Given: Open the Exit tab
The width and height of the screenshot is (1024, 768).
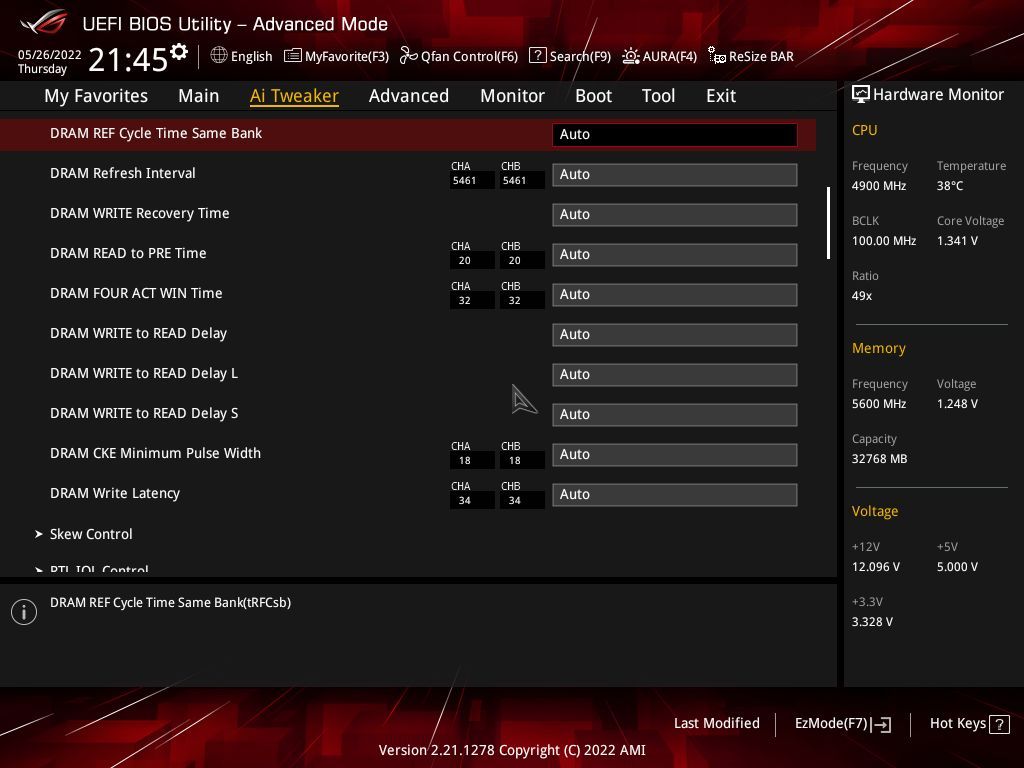Looking at the screenshot, I should click(721, 96).
